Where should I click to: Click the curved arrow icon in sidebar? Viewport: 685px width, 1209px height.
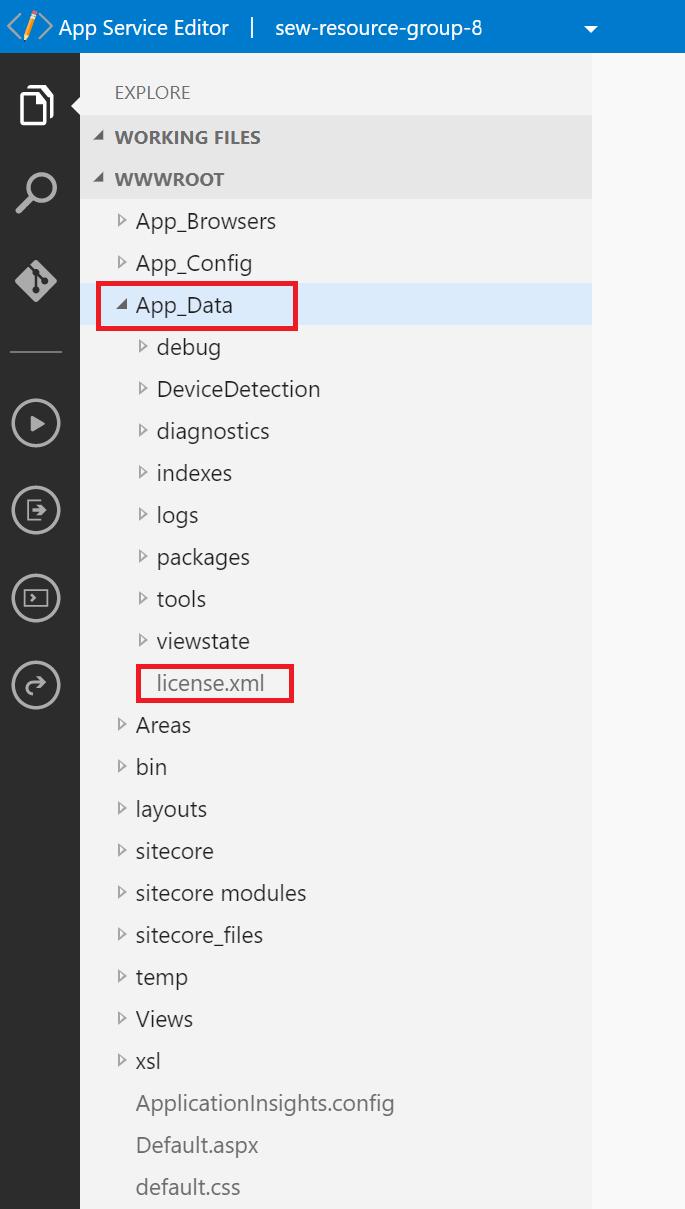[x=36, y=685]
